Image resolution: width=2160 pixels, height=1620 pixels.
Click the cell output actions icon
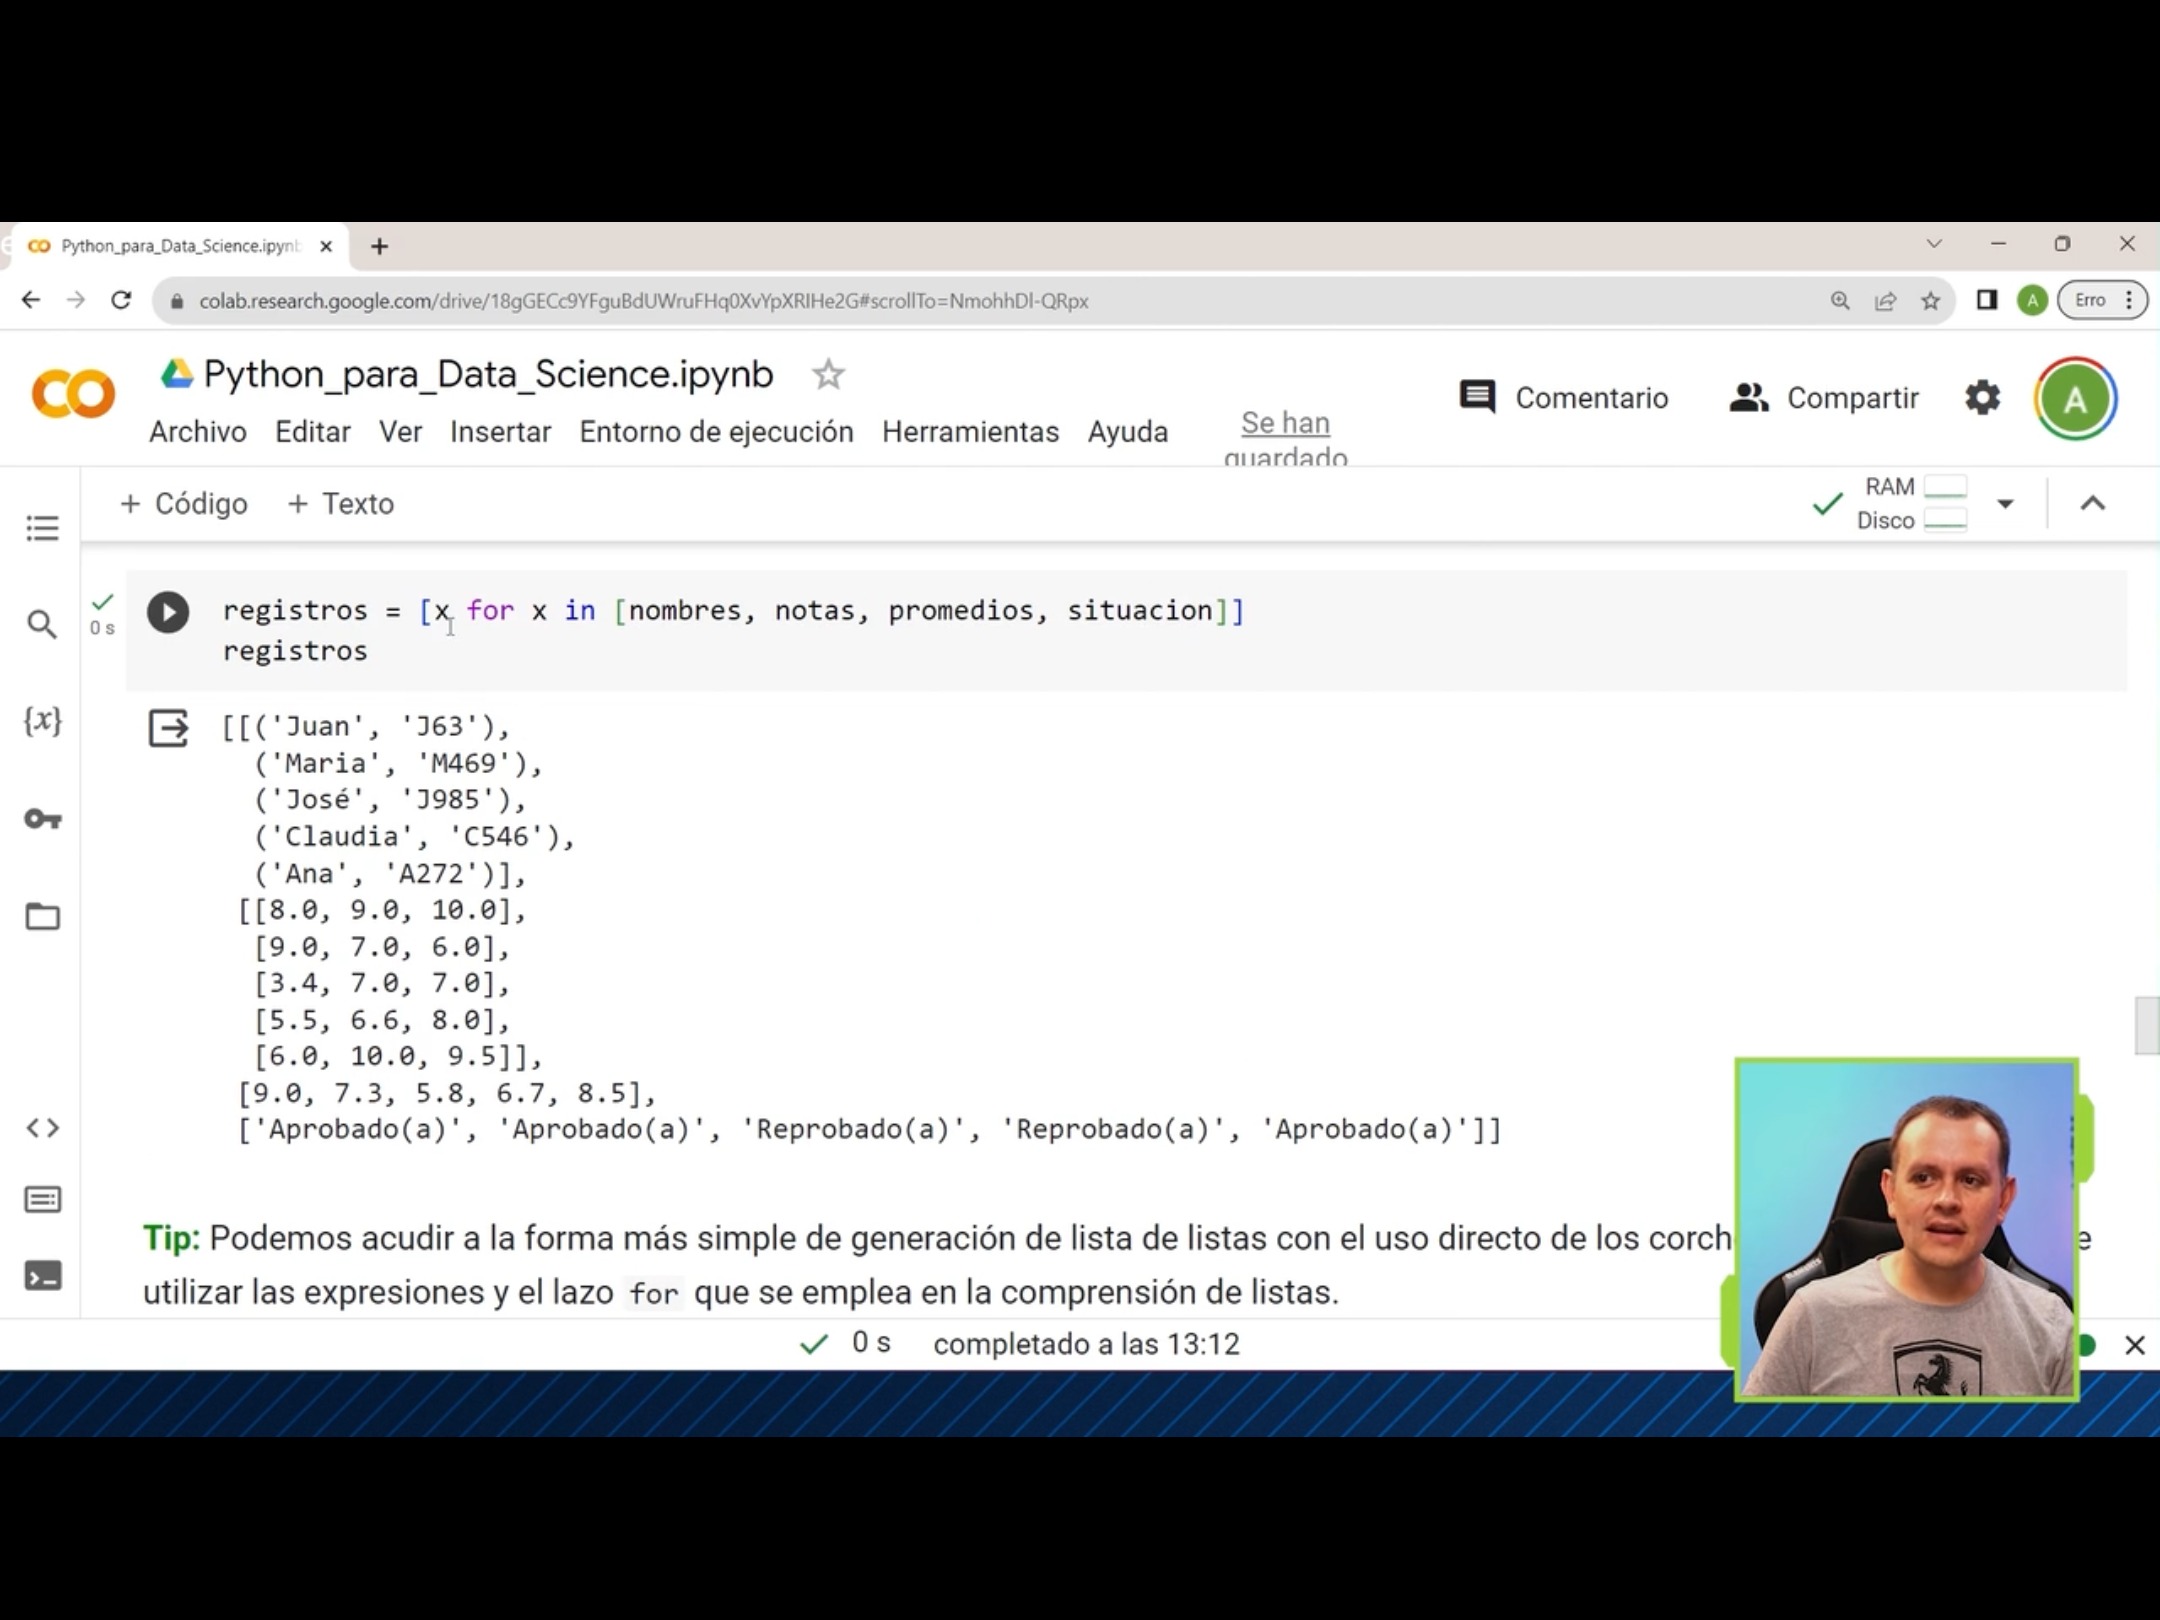point(168,728)
